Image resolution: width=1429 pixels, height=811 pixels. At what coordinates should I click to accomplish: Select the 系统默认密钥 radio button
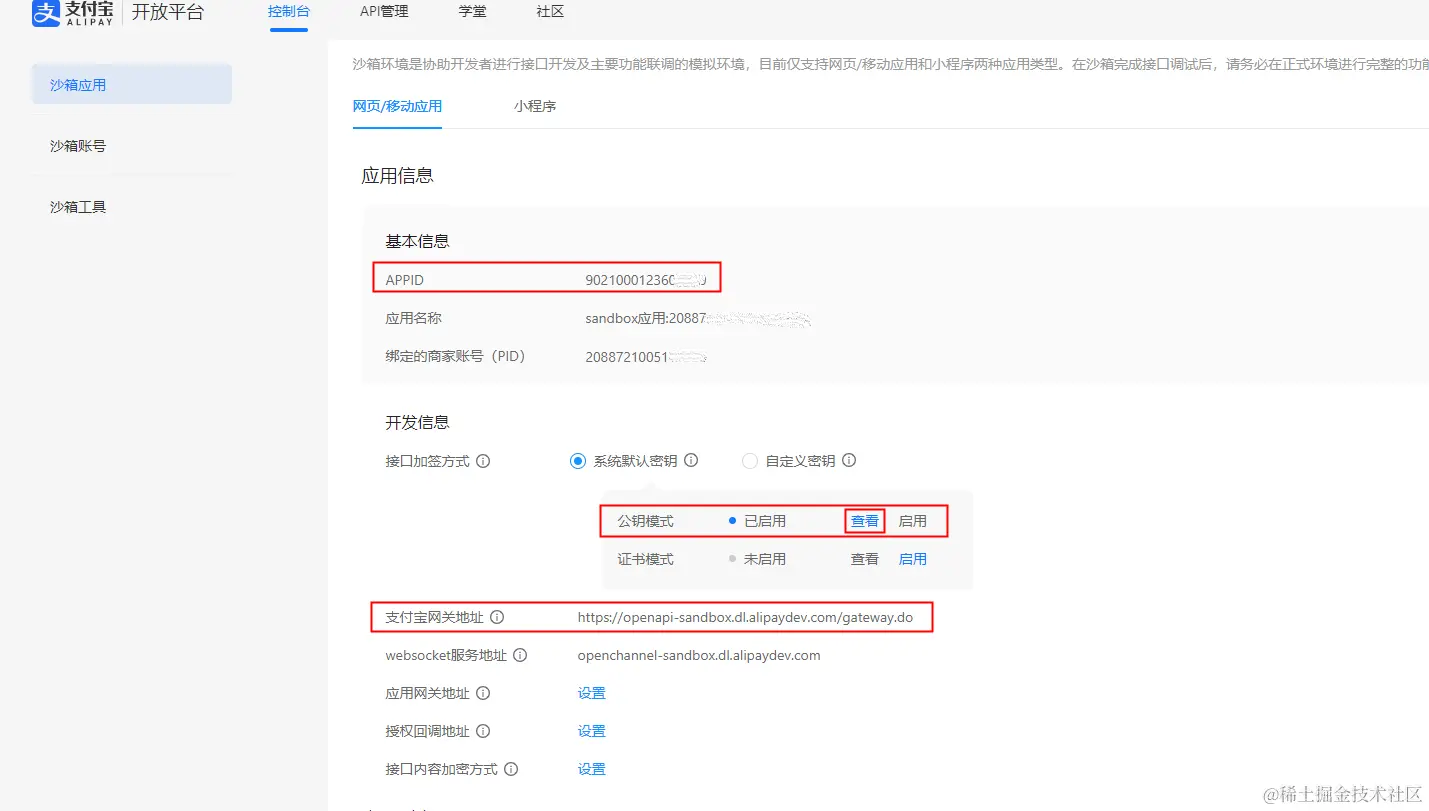577,461
